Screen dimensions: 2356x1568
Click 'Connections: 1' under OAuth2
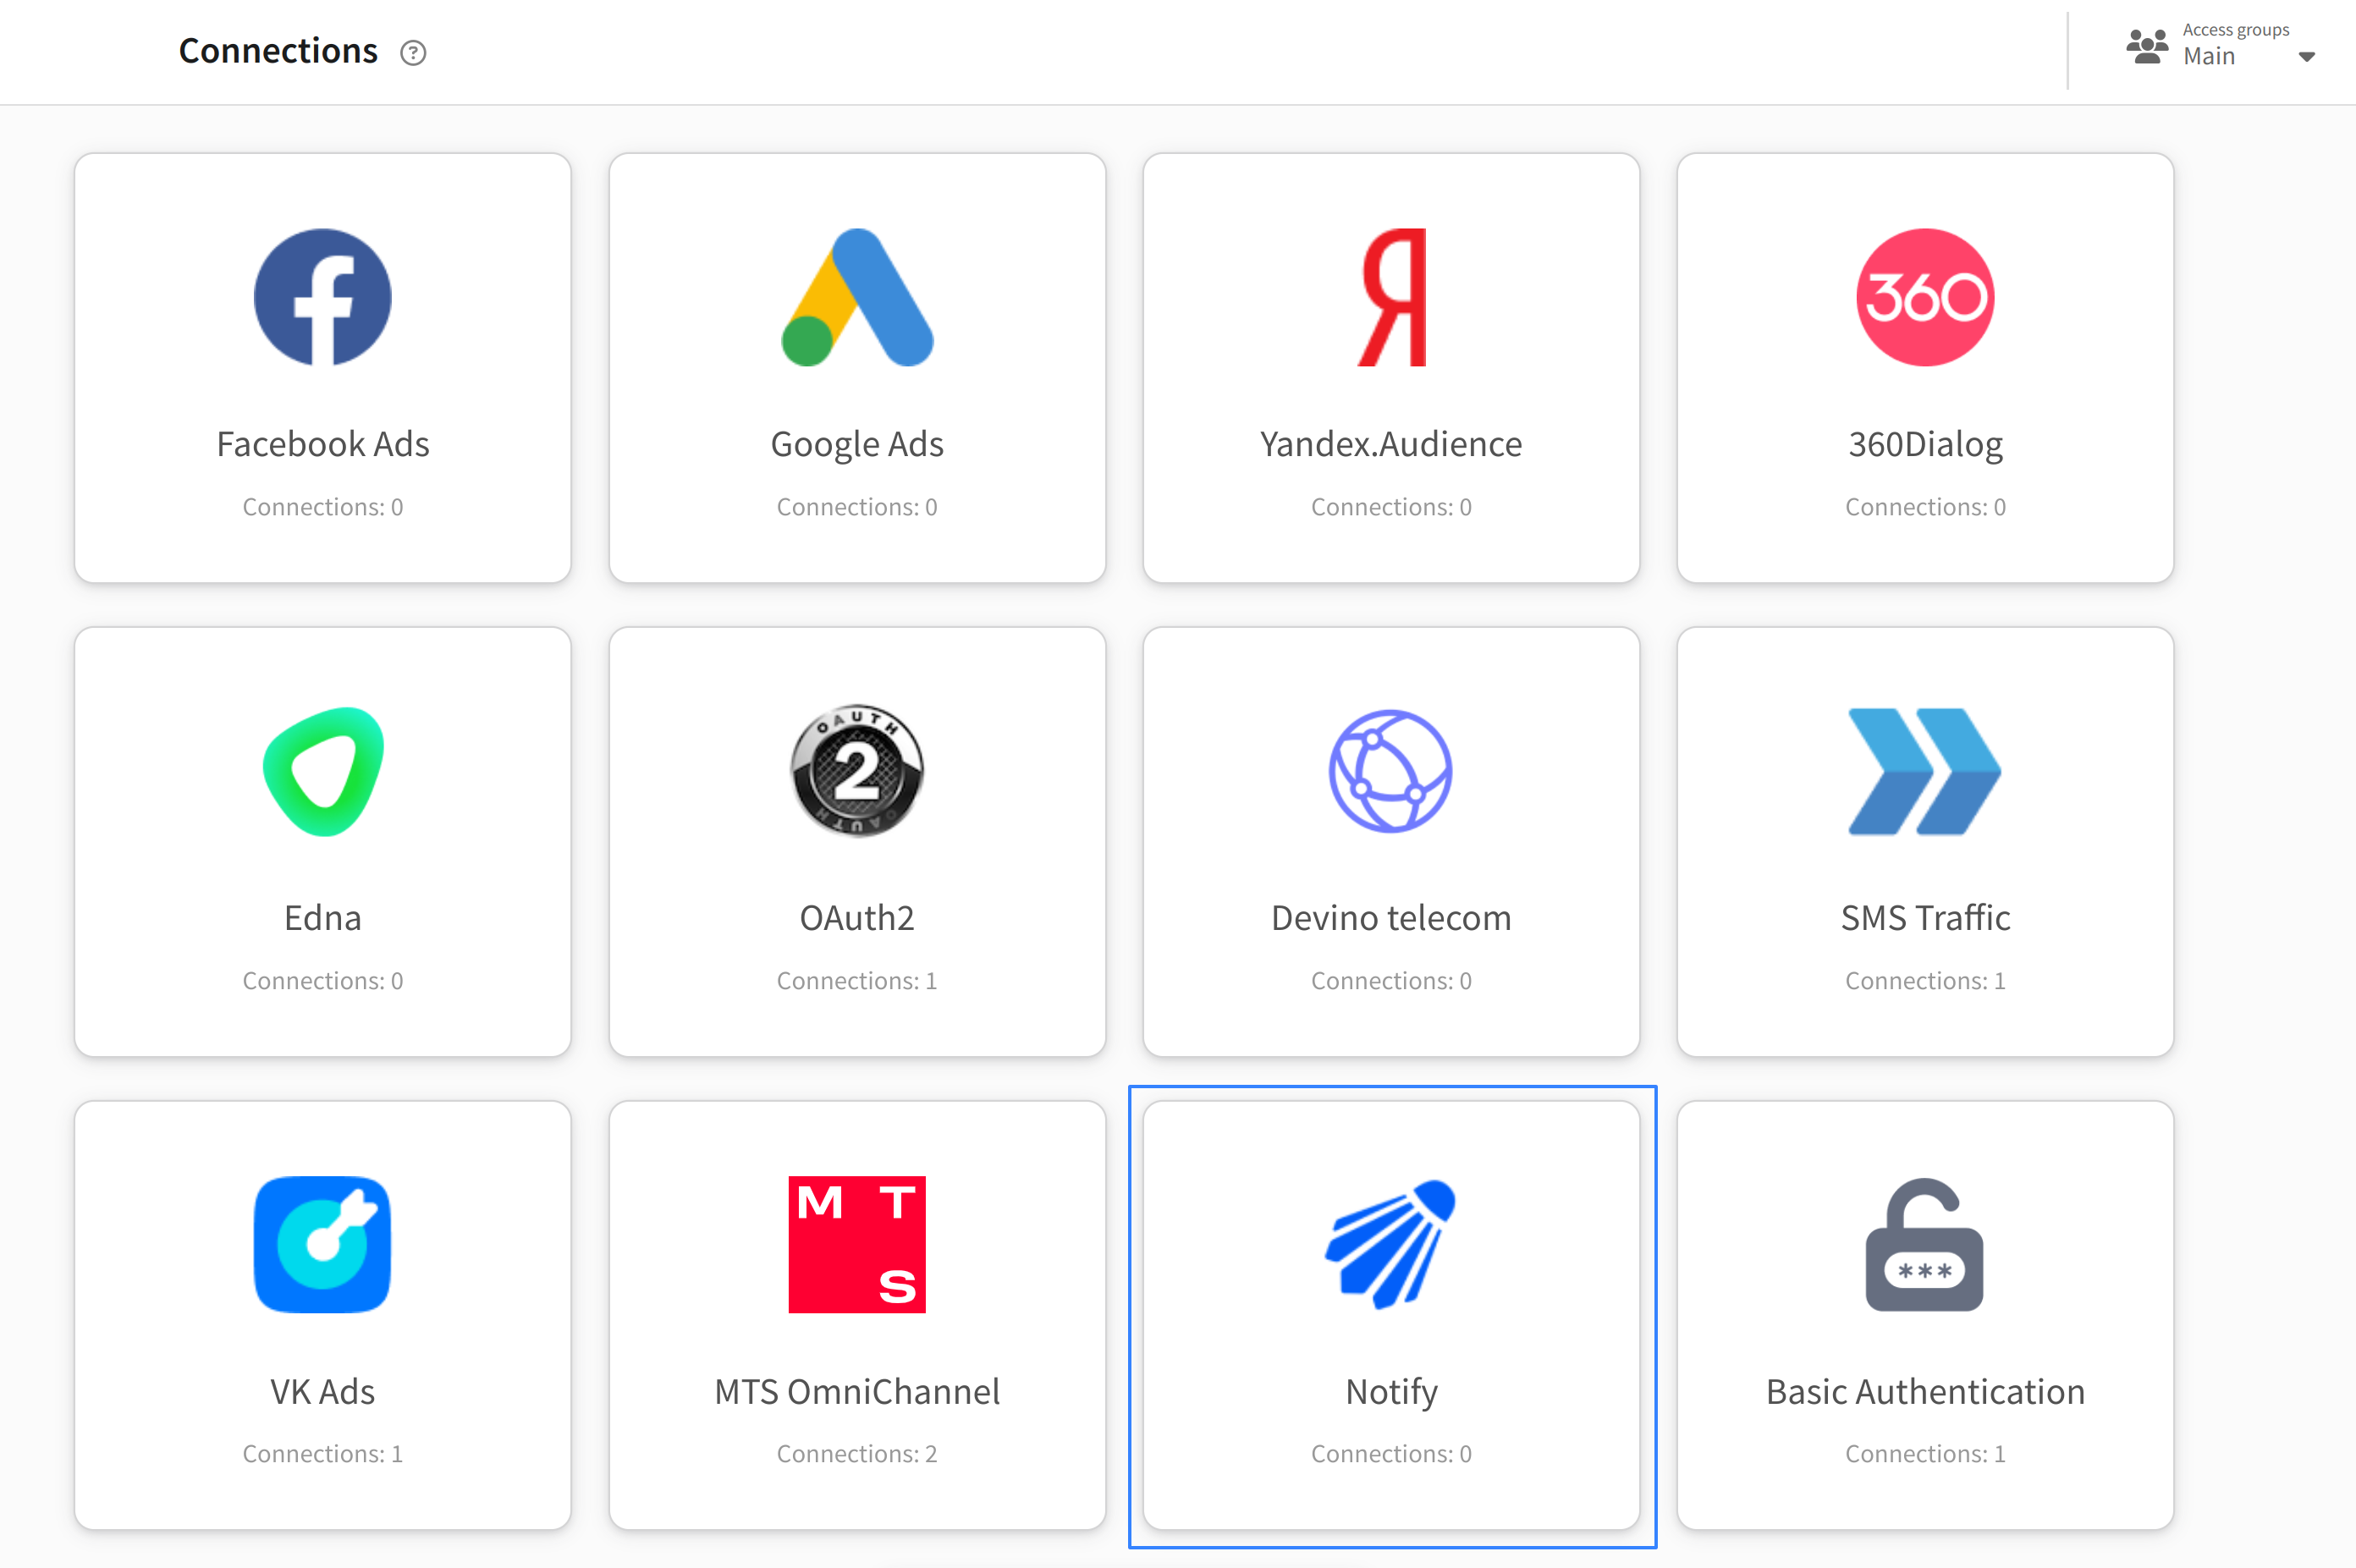pos(857,981)
